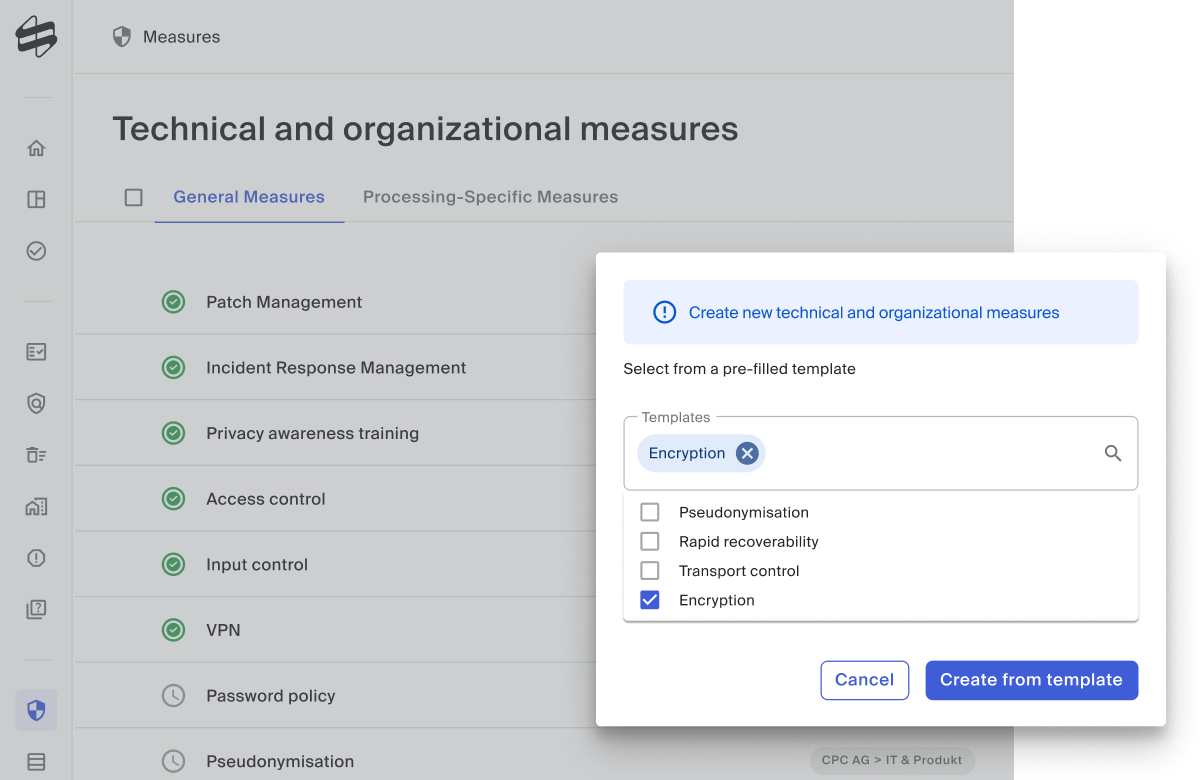Tick the Transport control checkbox
Screen dimensions: 1200x780
(x=650, y=571)
